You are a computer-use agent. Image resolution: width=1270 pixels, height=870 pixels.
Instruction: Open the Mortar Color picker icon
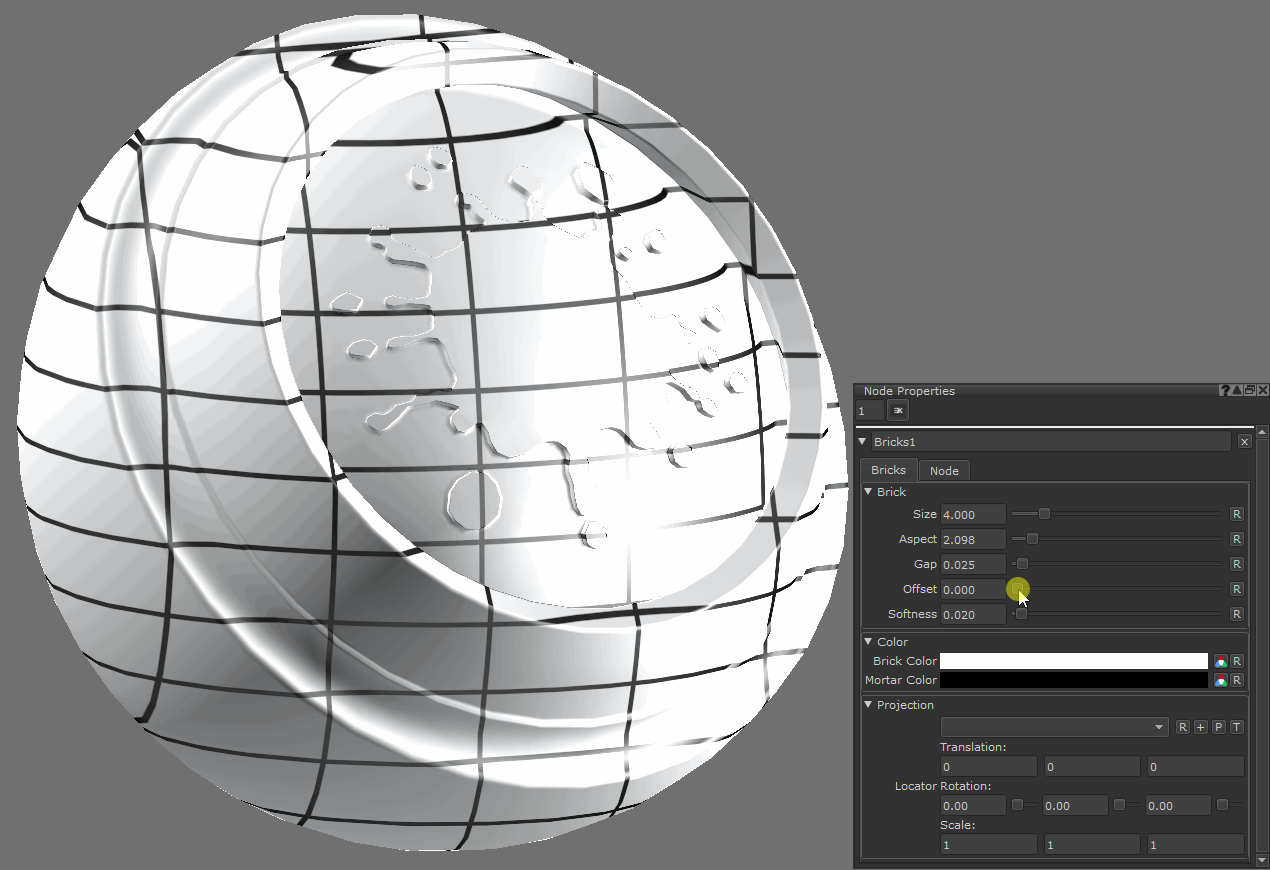point(1220,680)
